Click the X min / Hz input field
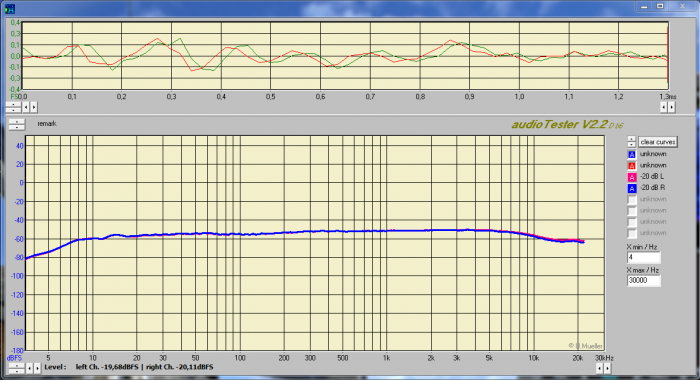The width and height of the screenshot is (700, 380). tap(643, 257)
